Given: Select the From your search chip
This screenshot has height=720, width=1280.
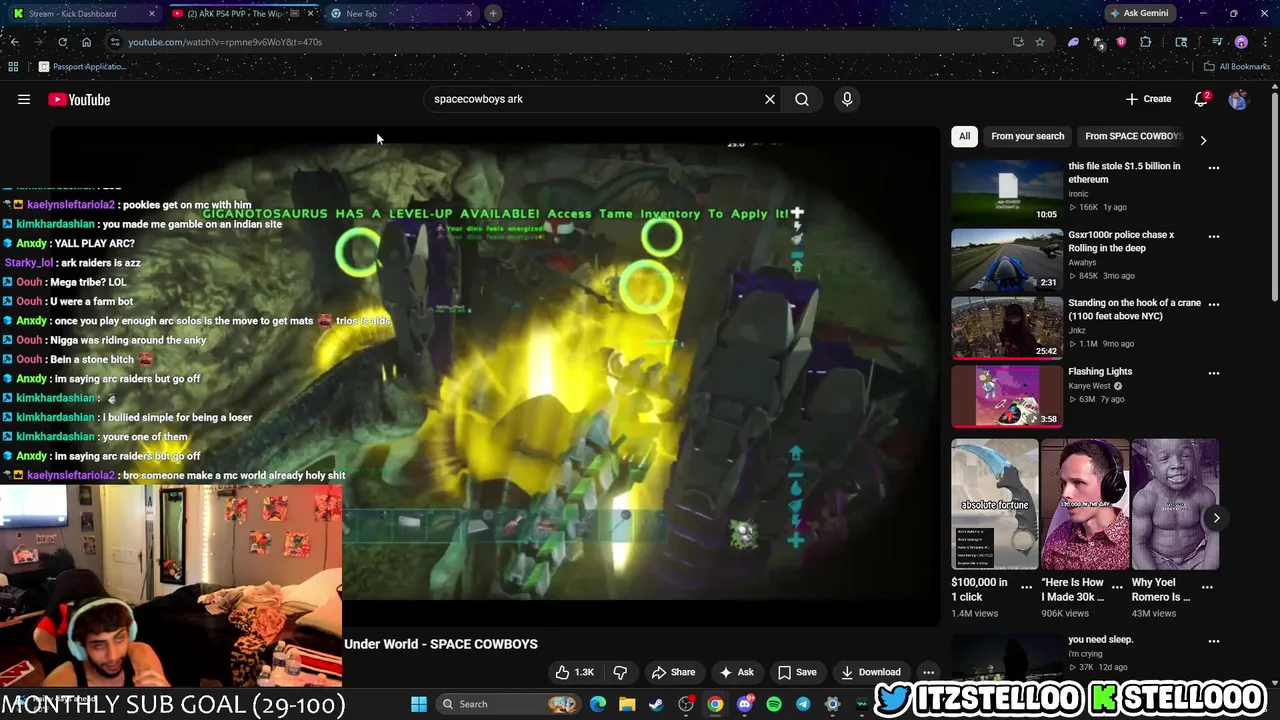Looking at the screenshot, I should (x=1027, y=136).
